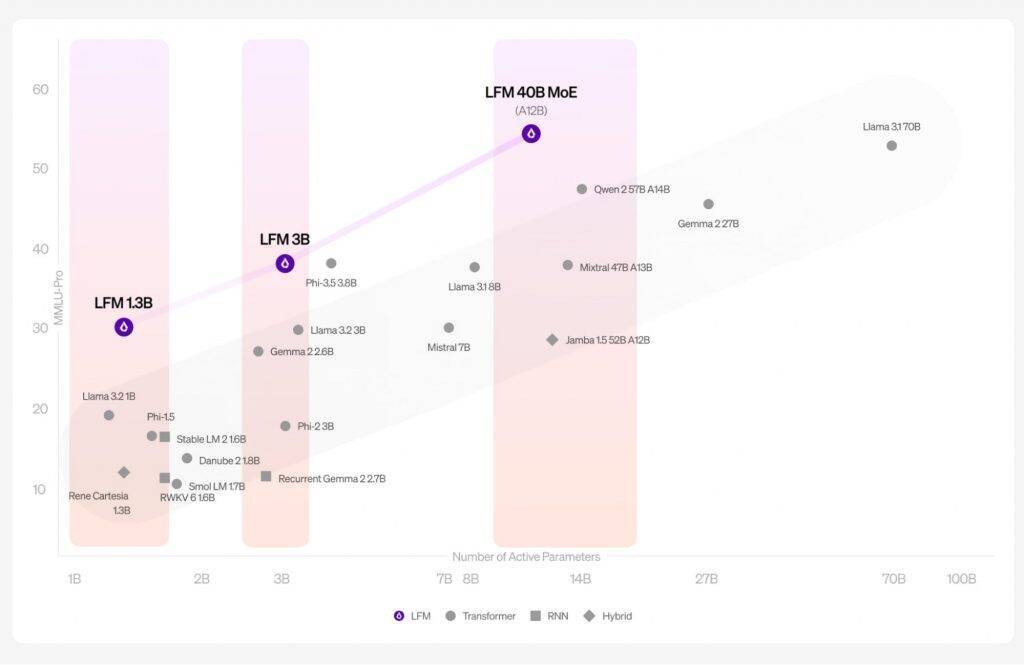1024x665 pixels.
Task: Click the Danube 2 1.8B data point
Action: (x=187, y=459)
